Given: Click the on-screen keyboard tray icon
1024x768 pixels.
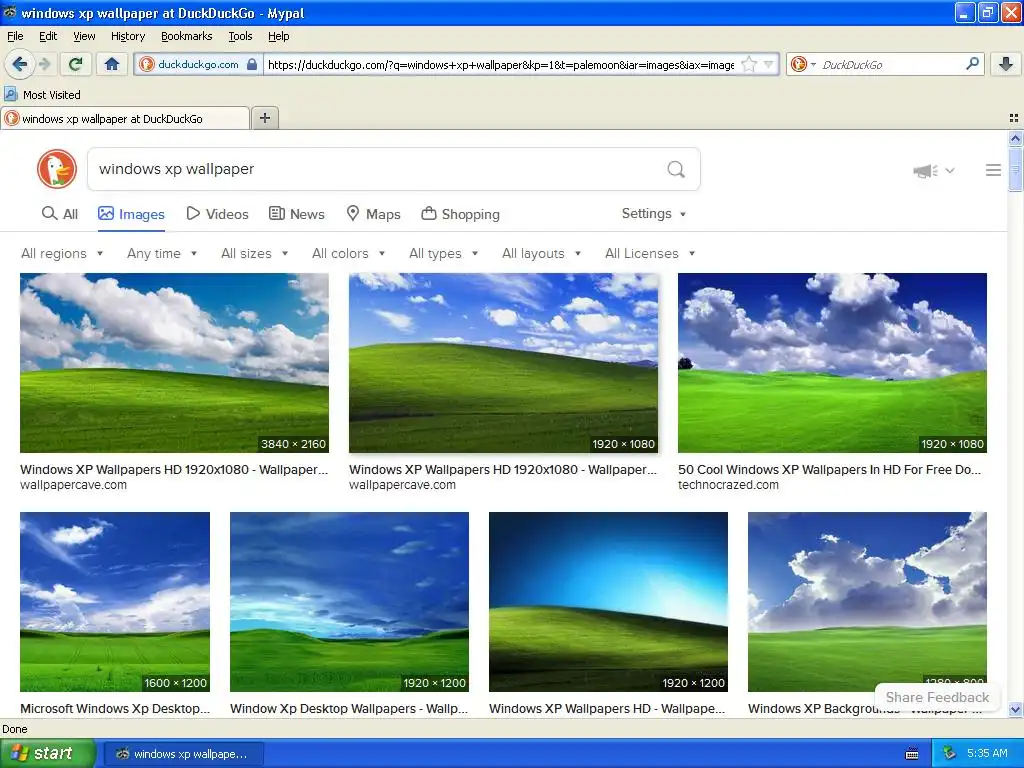Looking at the screenshot, I should (x=912, y=754).
